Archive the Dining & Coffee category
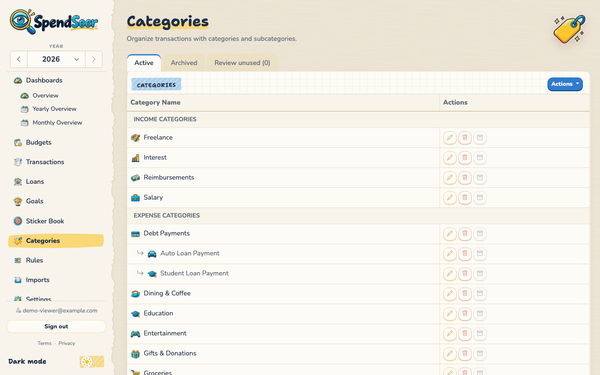 click(480, 293)
